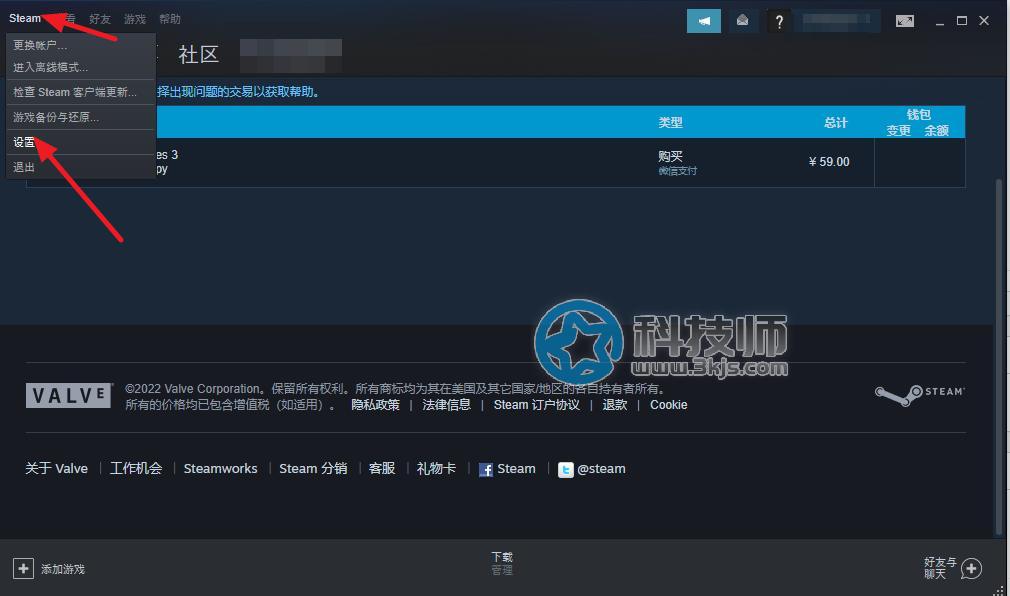Click the Facebook icon next to Steam

(486, 470)
